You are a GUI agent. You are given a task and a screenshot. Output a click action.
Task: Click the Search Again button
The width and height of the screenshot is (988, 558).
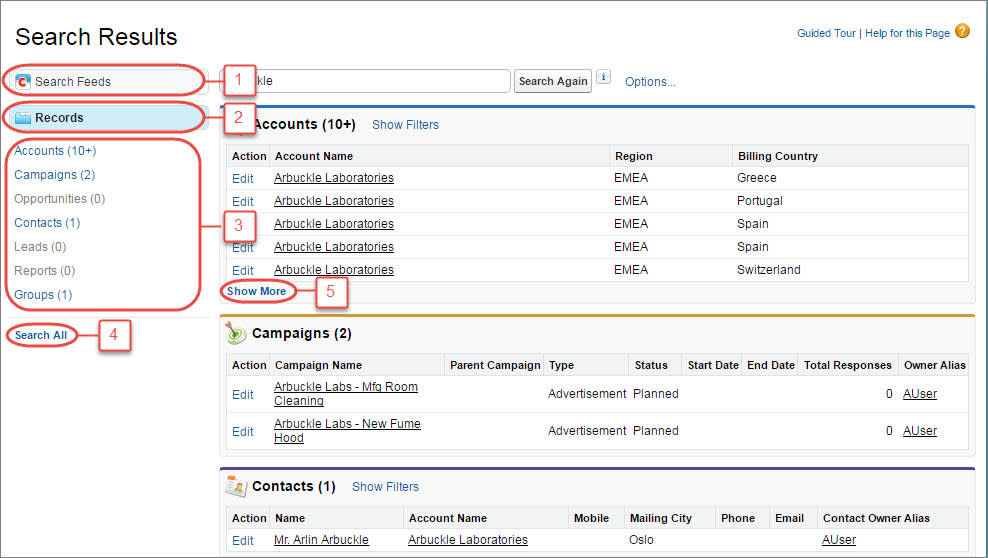pyautogui.click(x=553, y=81)
